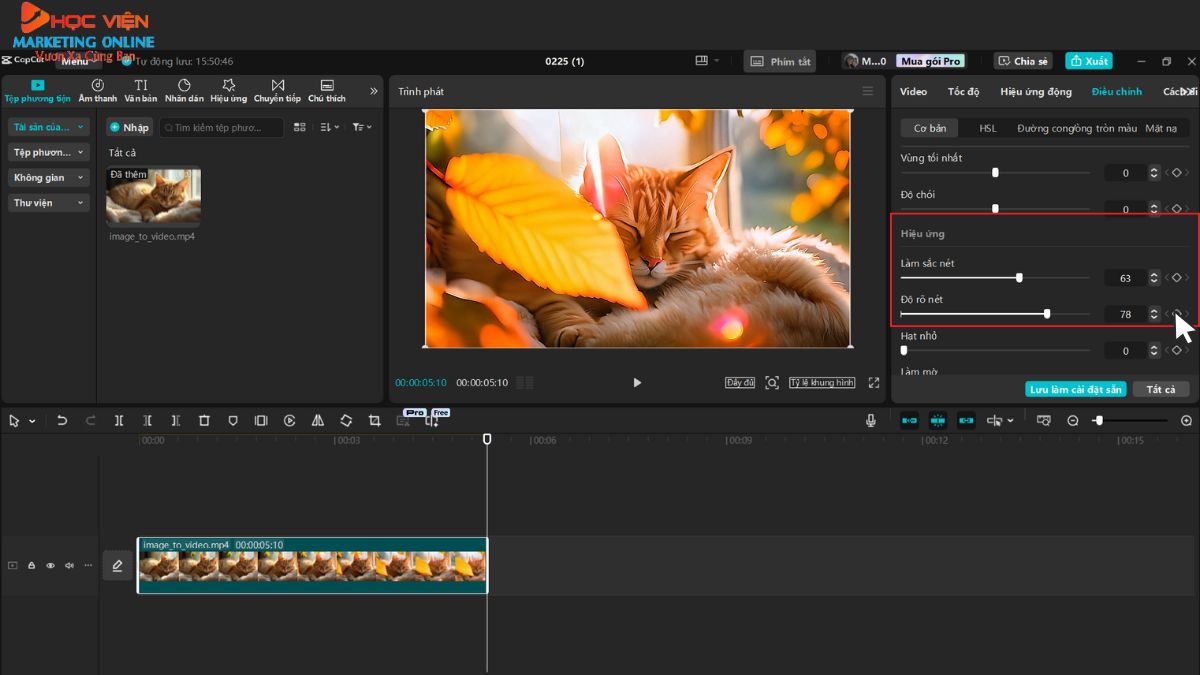Toggle the lock on the video track

tap(31, 566)
